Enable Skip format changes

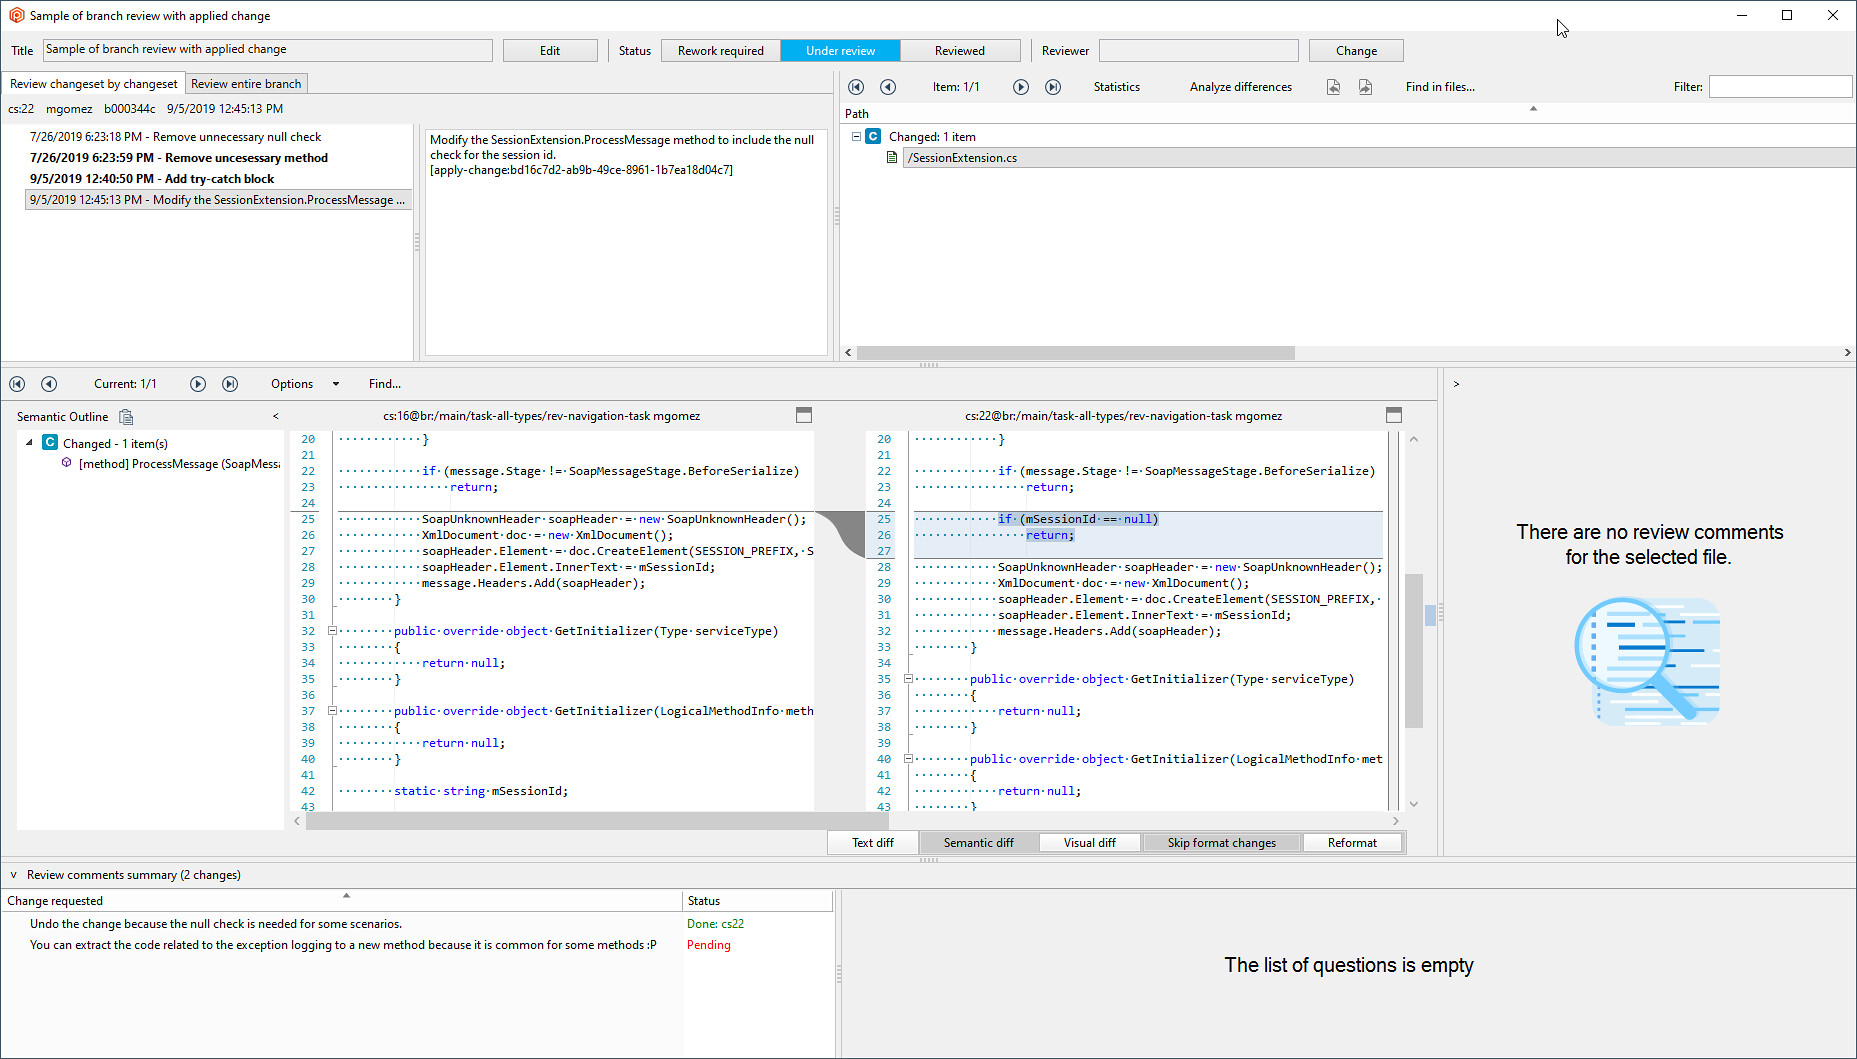[1221, 842]
